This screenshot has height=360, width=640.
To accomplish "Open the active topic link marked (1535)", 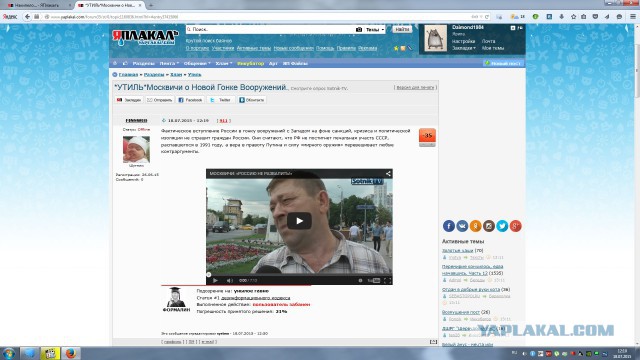I will pos(472,270).
